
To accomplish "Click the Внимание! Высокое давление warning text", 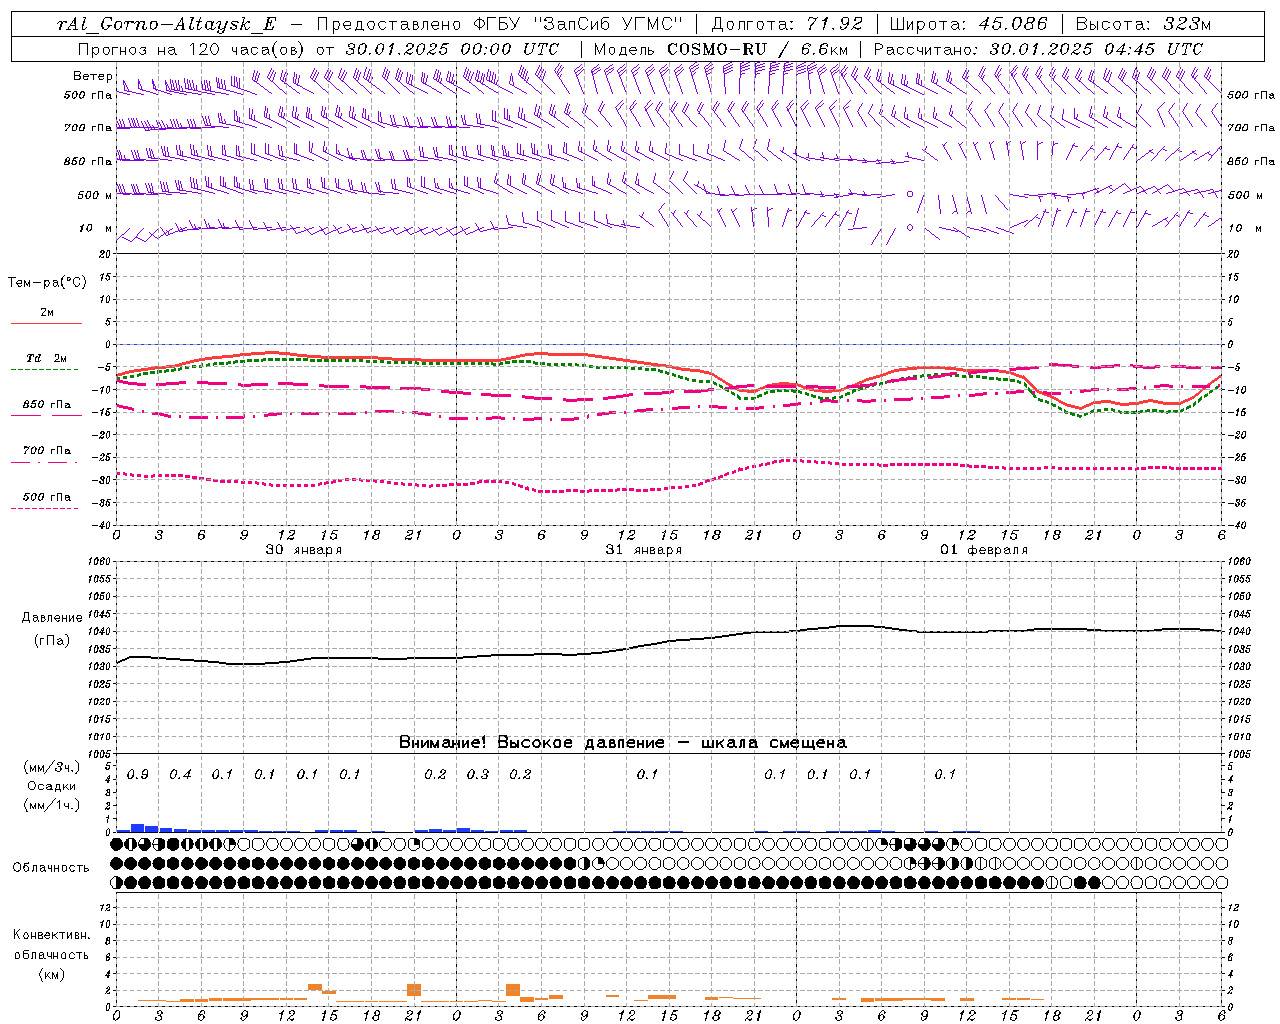I will coord(622,742).
